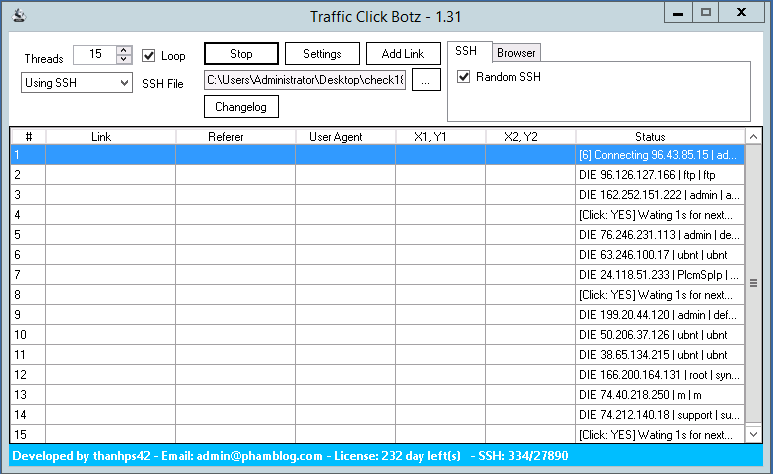This screenshot has width=773, height=474.
Task: Select status DIE 199.20.44.120 in row 9
Action: (660, 315)
